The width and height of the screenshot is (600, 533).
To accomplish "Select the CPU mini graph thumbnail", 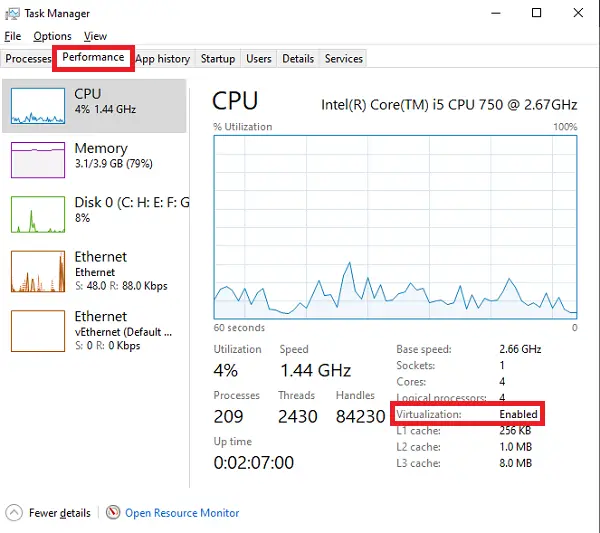I will (37, 105).
